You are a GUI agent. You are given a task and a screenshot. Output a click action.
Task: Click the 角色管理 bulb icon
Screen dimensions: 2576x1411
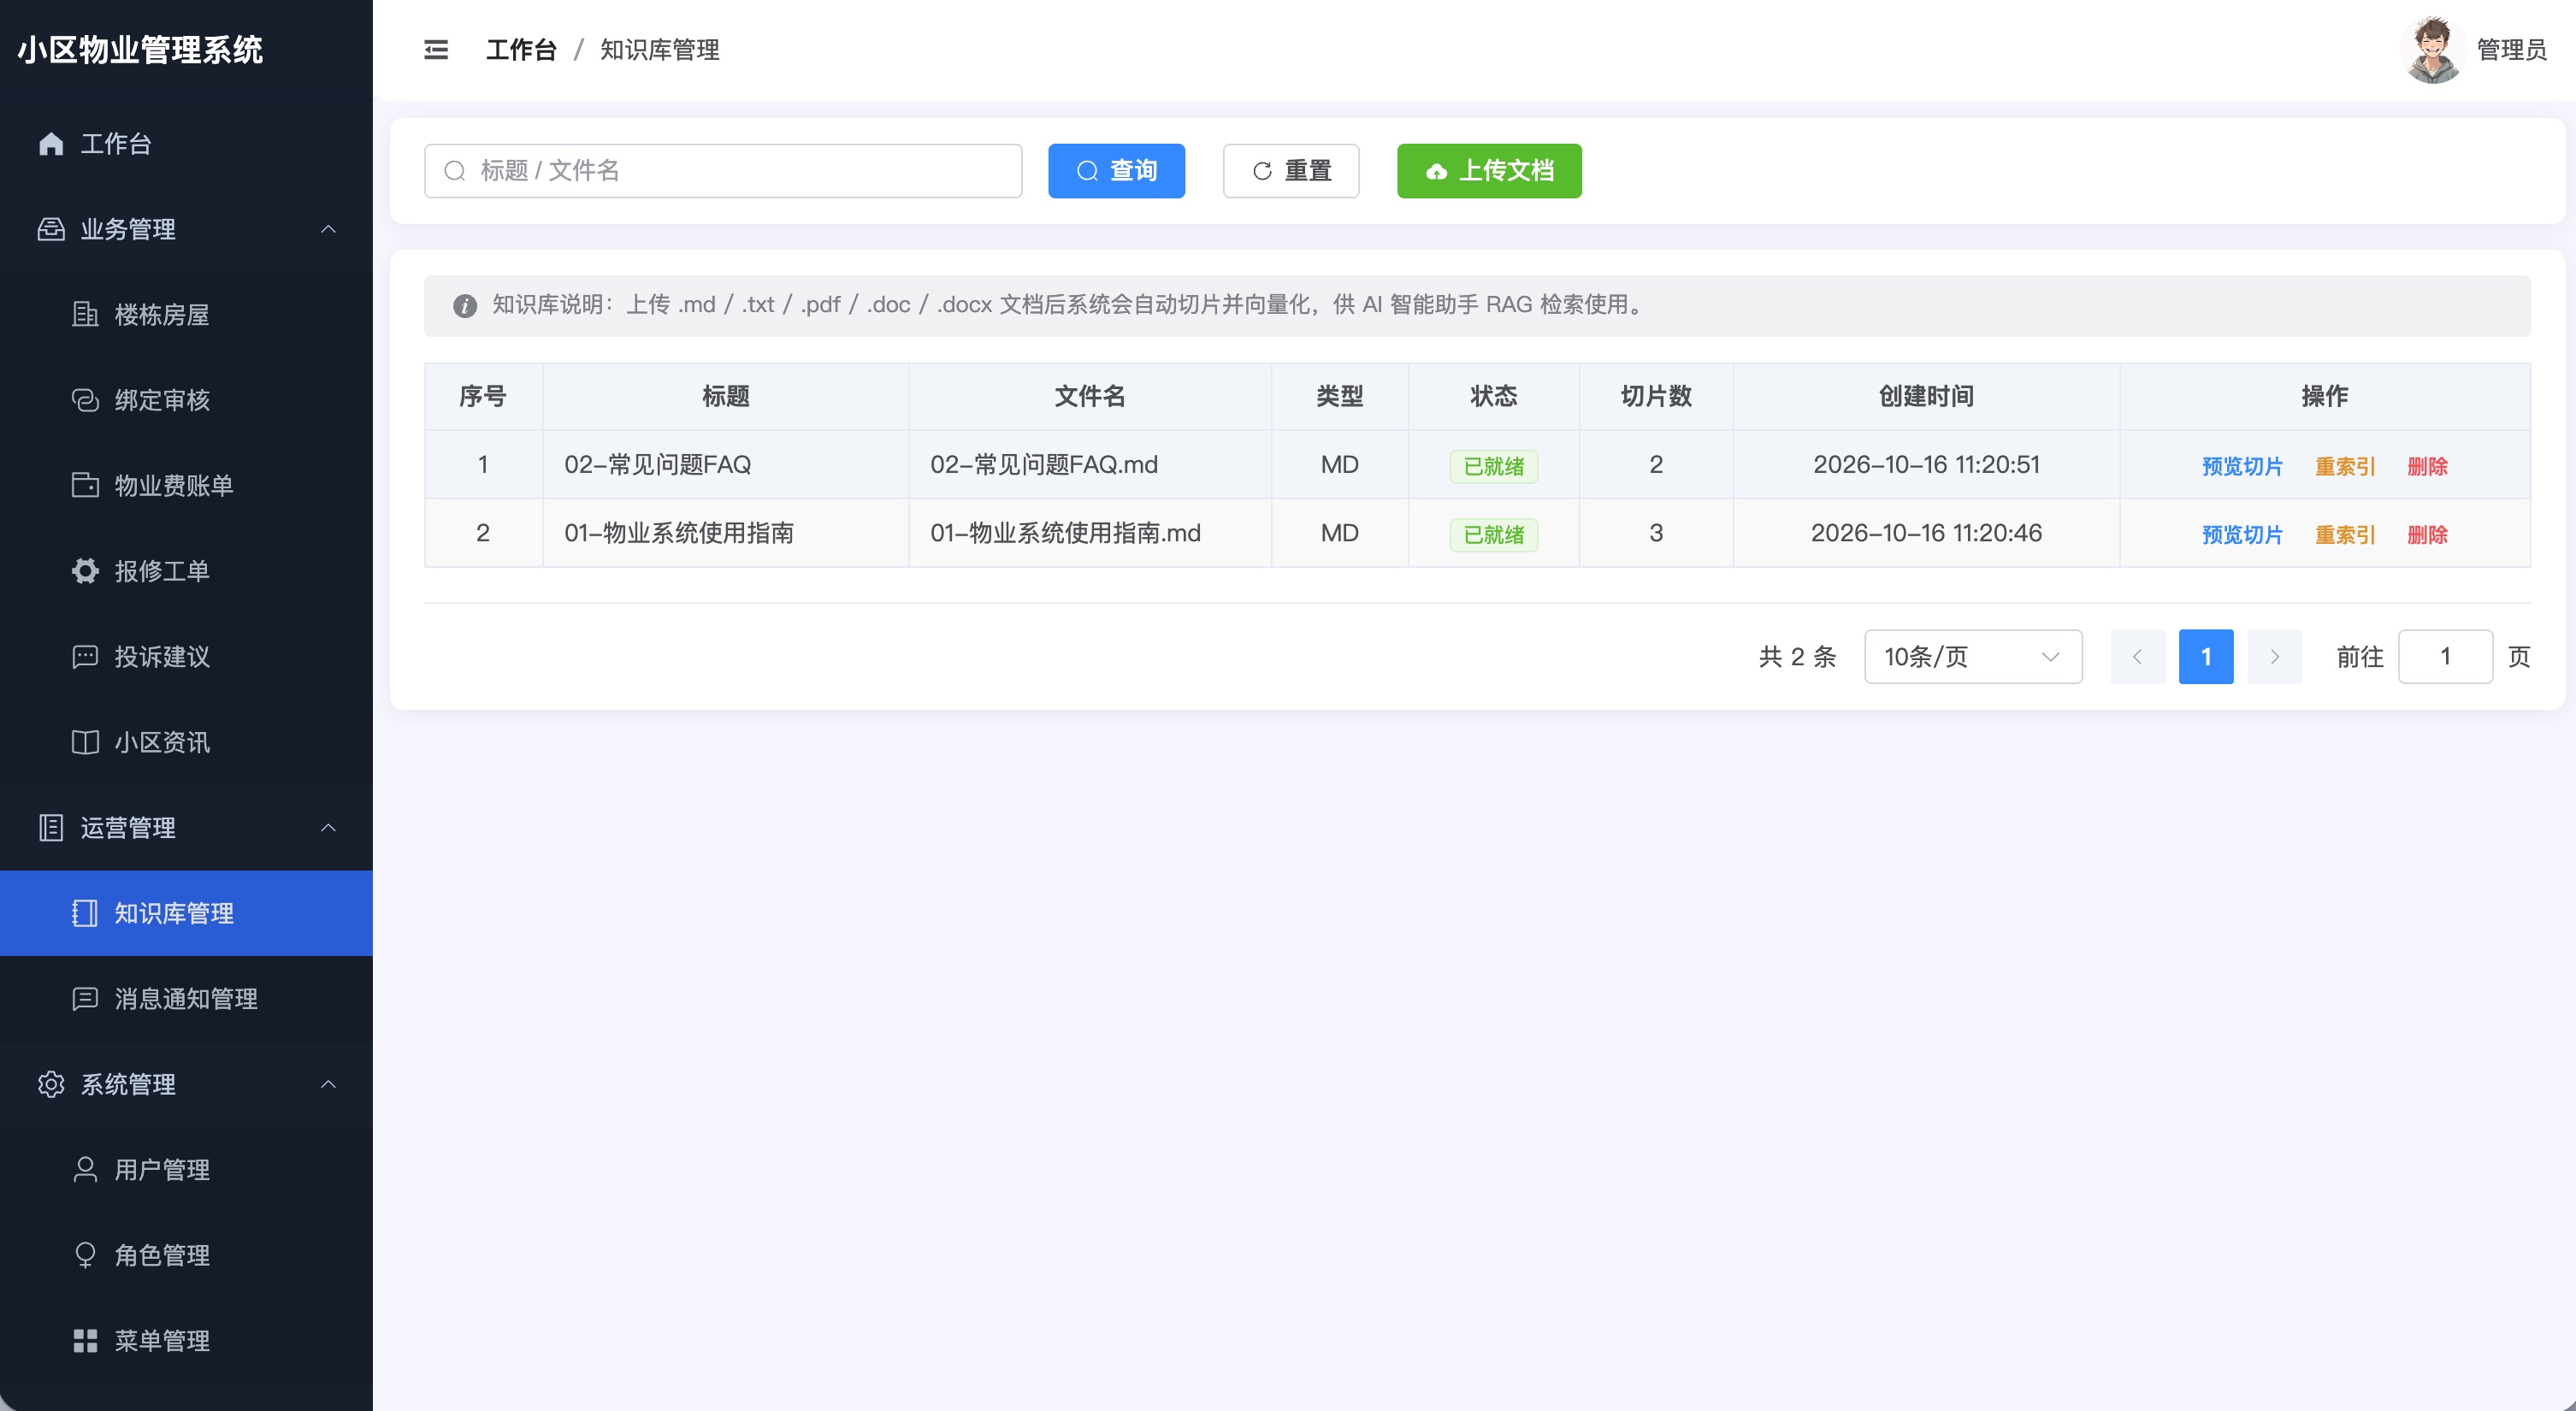pos(85,1255)
